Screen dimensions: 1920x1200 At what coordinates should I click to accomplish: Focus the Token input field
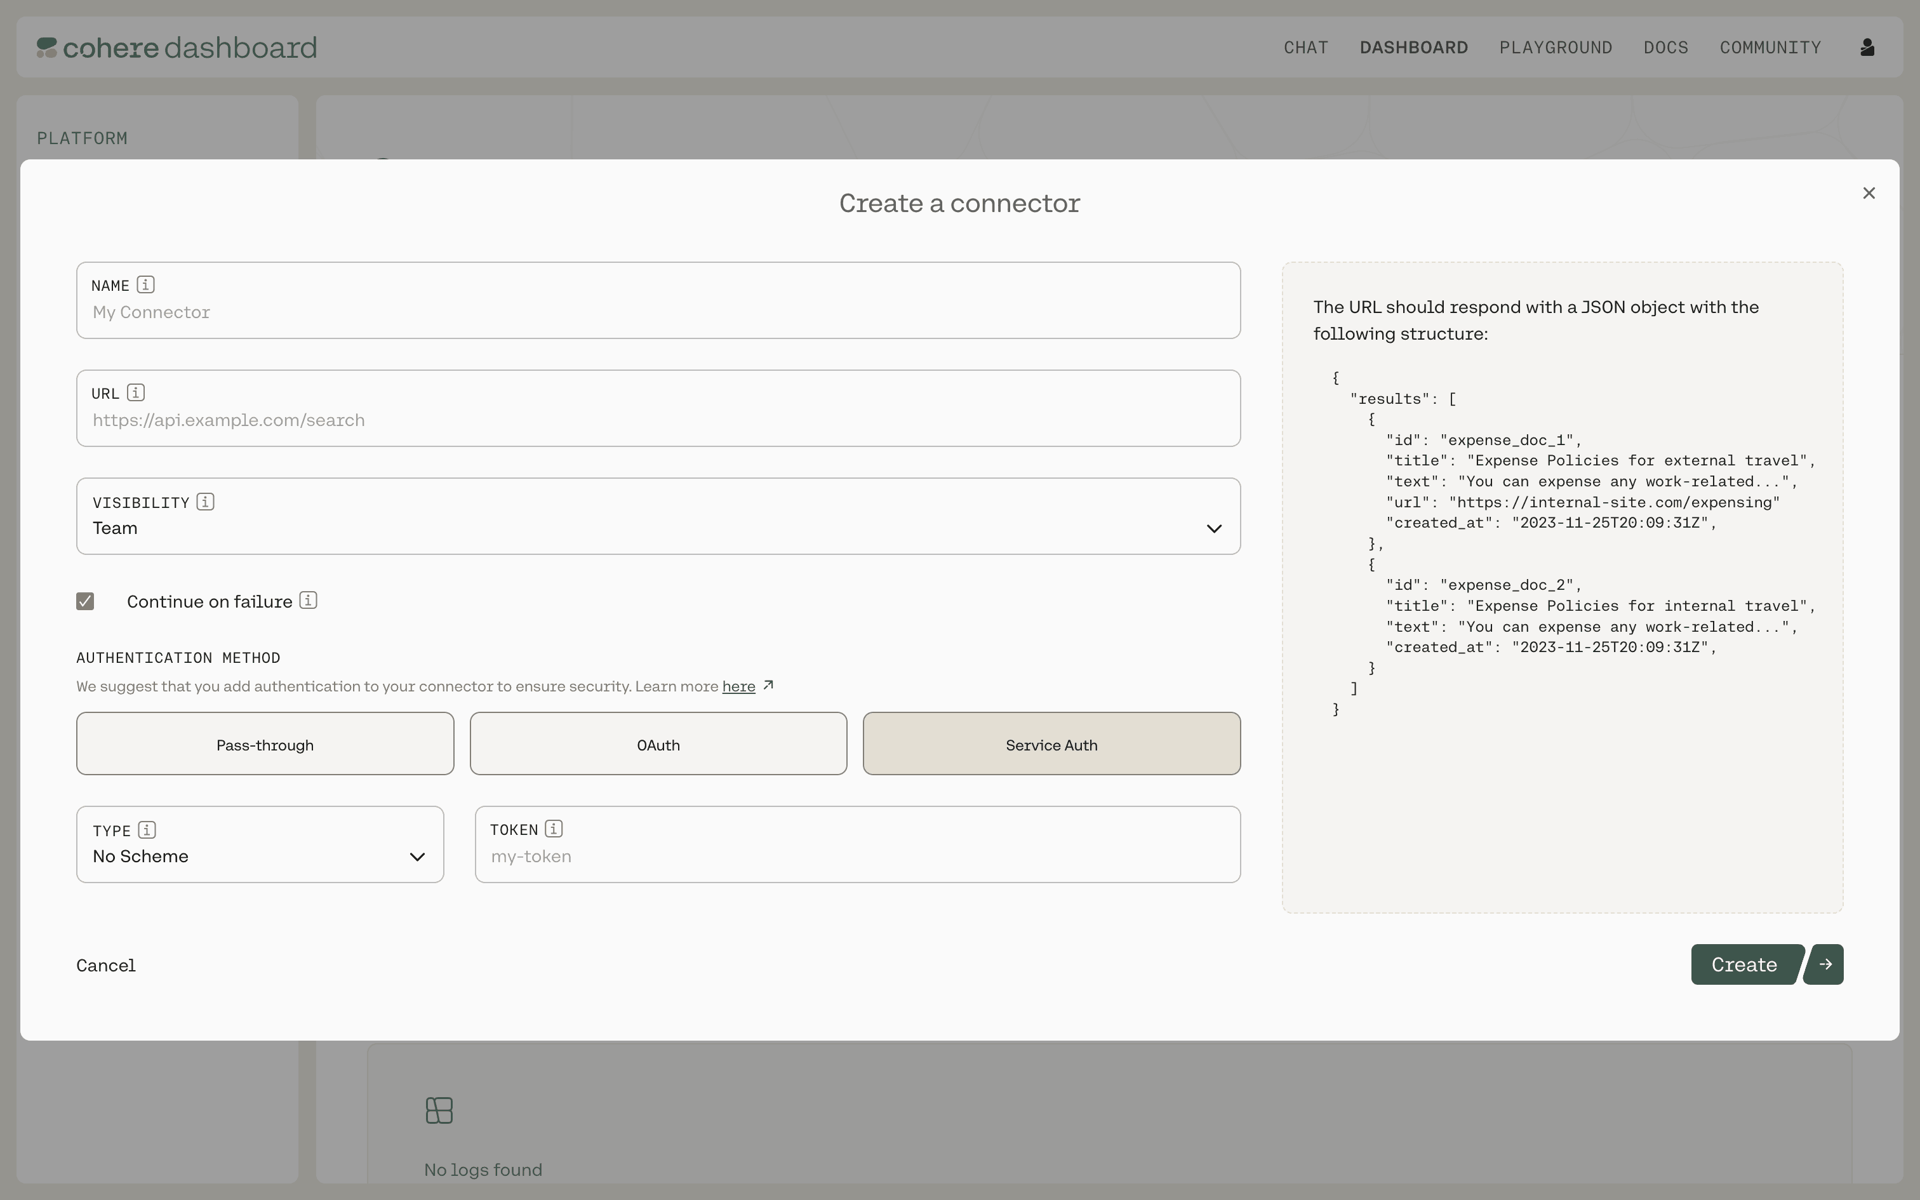coord(857,844)
